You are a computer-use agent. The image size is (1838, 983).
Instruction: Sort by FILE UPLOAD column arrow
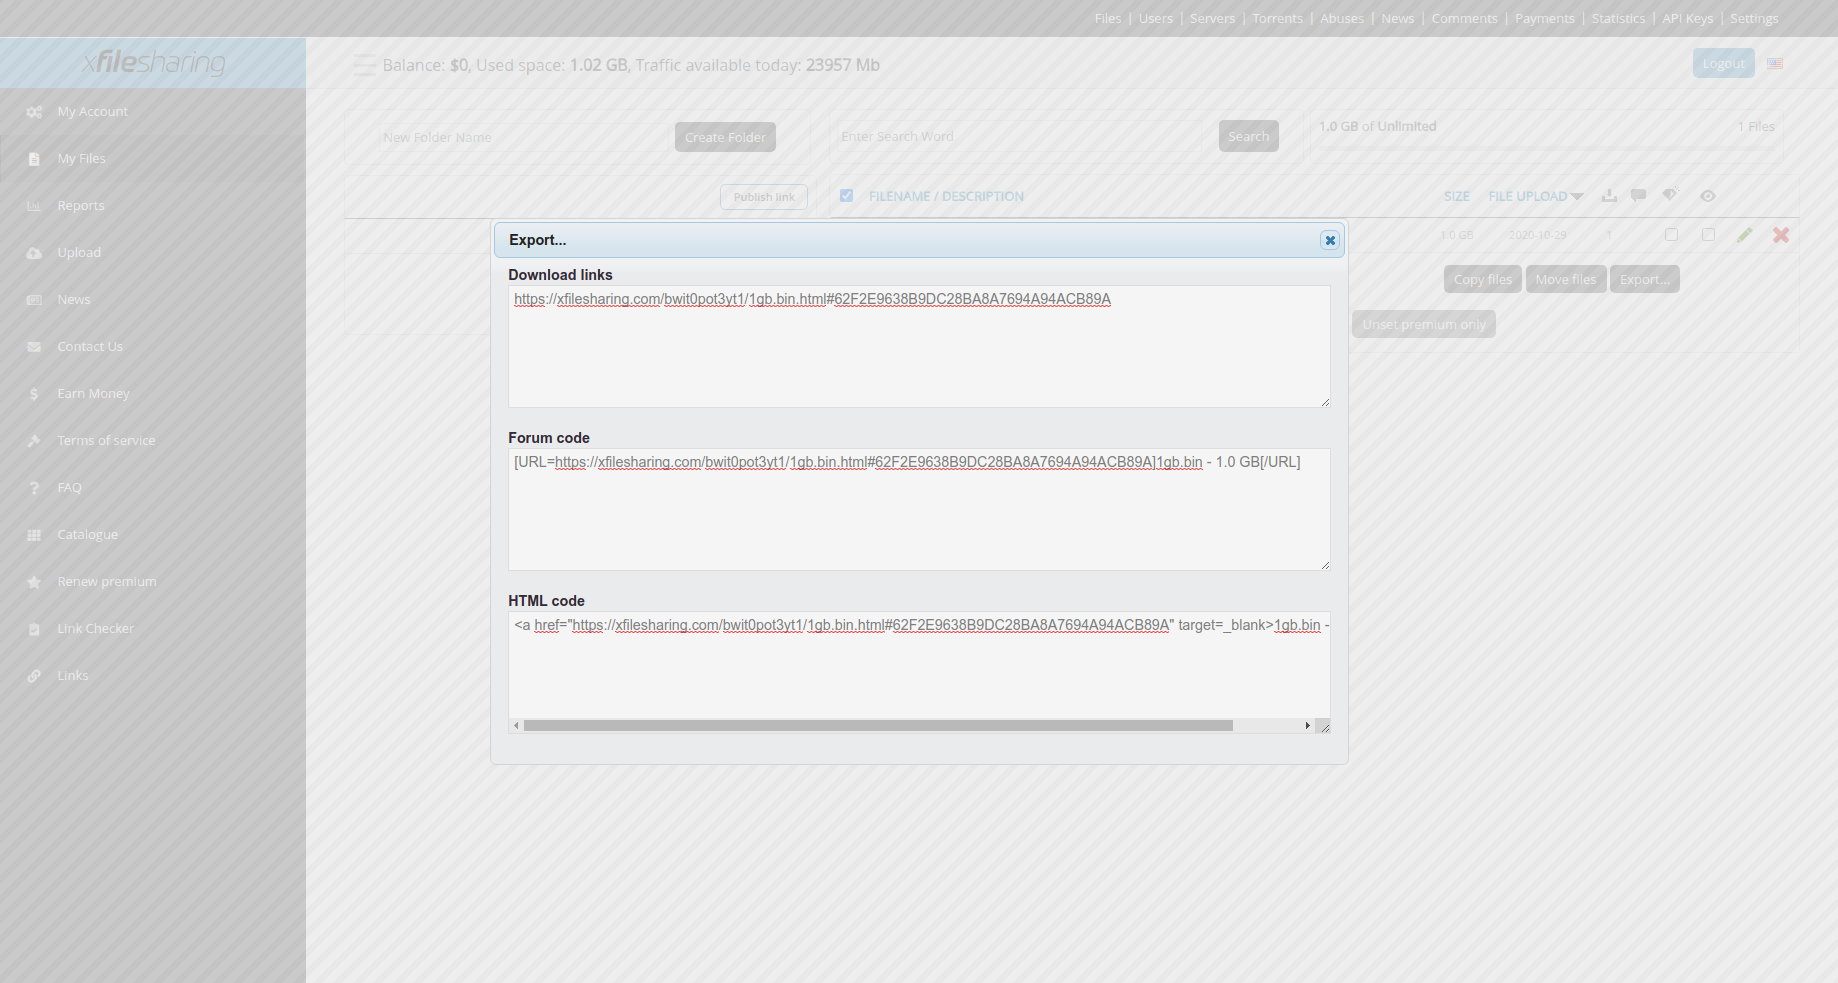click(x=1577, y=197)
